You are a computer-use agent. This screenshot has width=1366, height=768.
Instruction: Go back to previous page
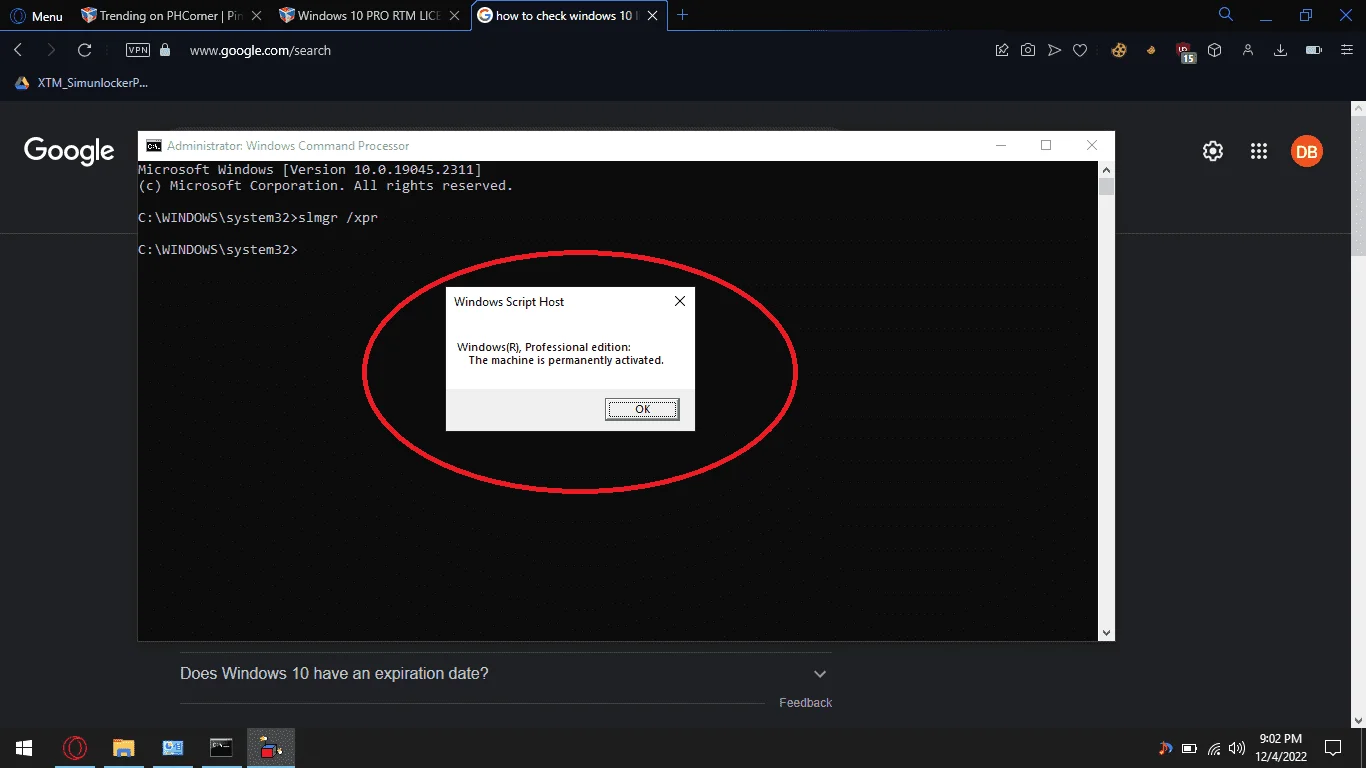tap(18, 50)
